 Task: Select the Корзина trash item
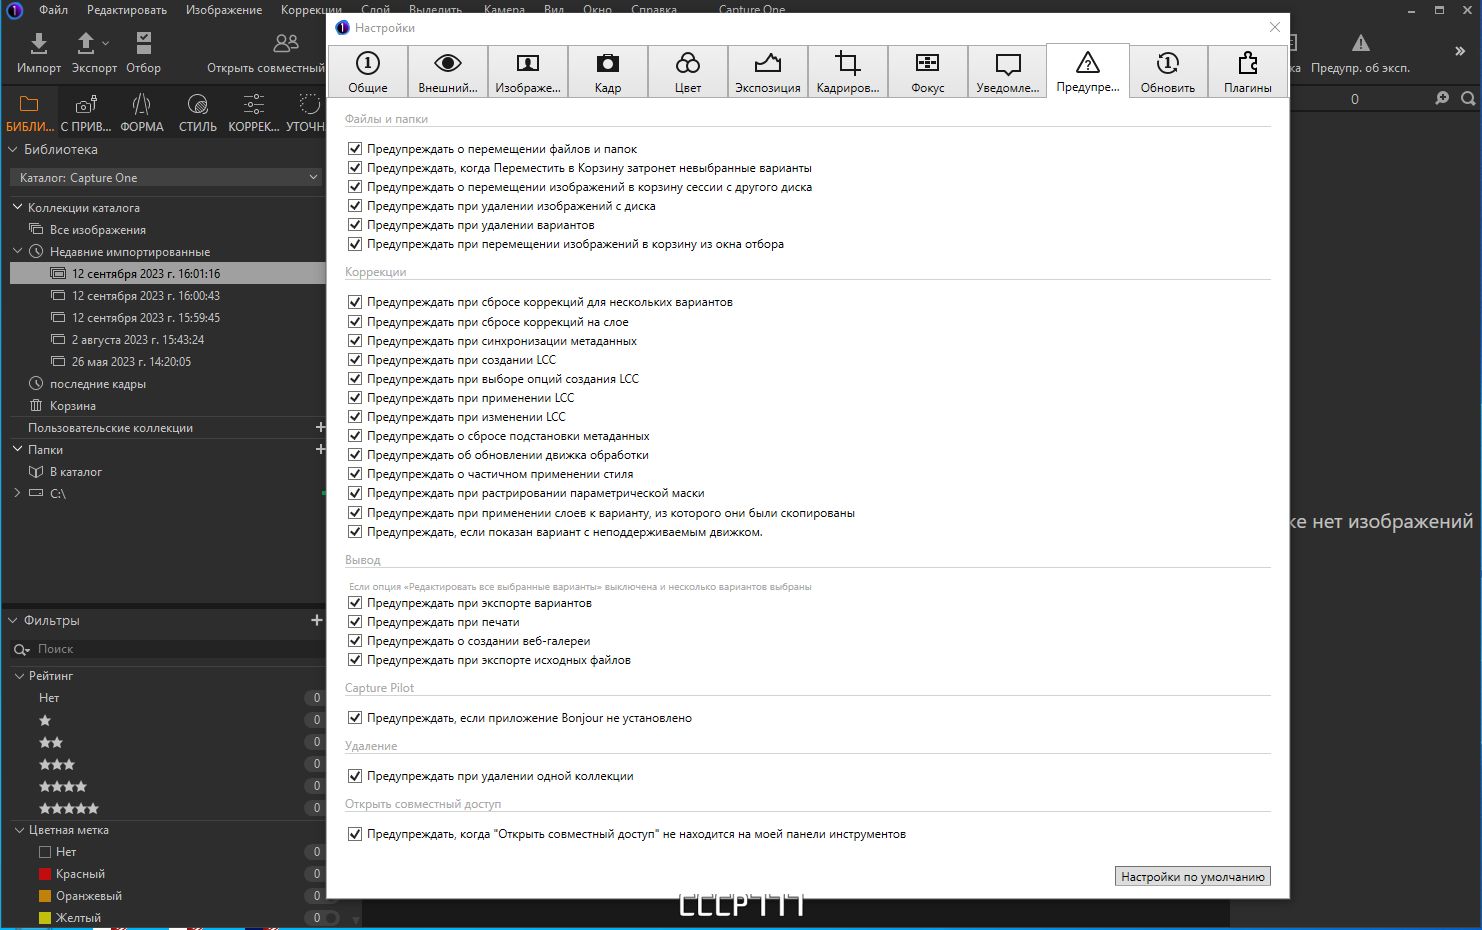73,406
